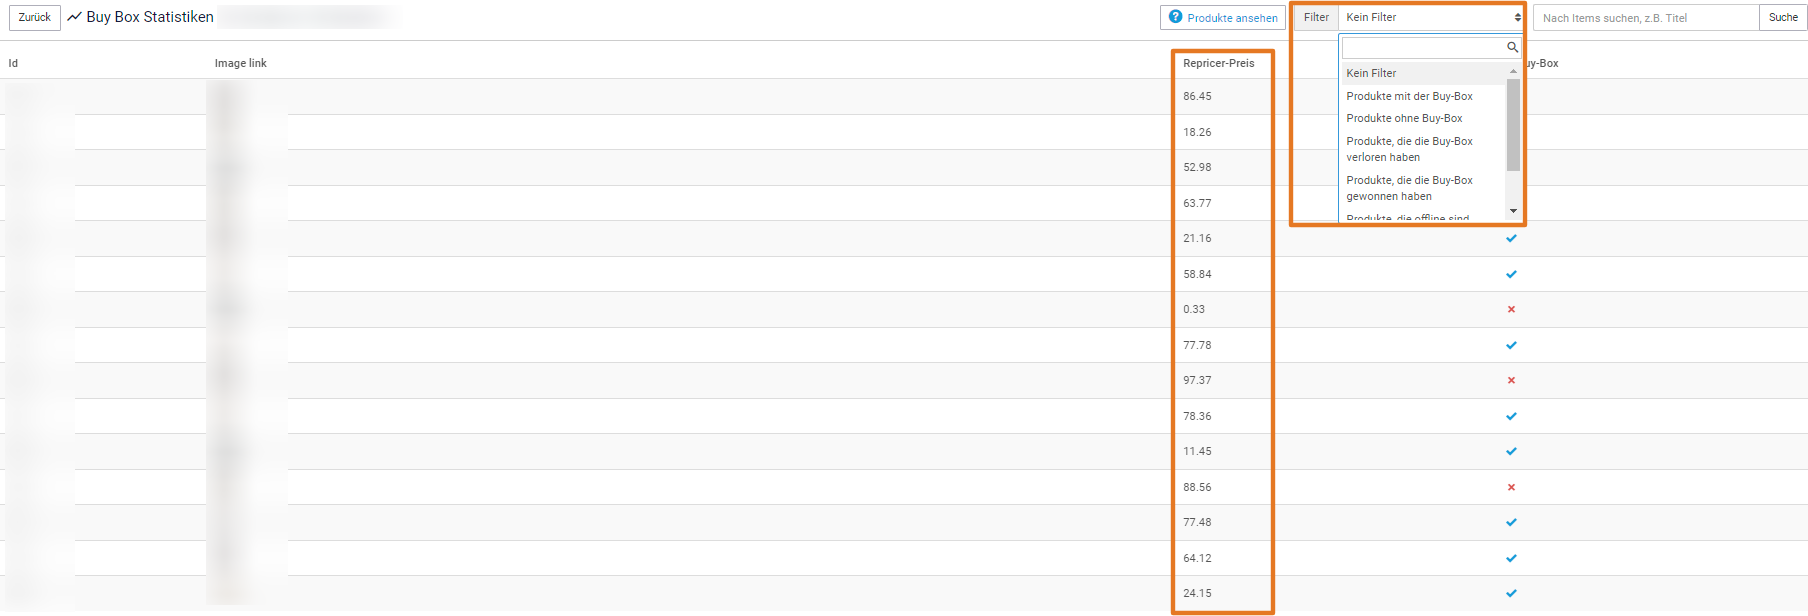Click the blue checkmark in the 58.84 row
The width and height of the screenshot is (1808, 616).
[x=1511, y=274]
